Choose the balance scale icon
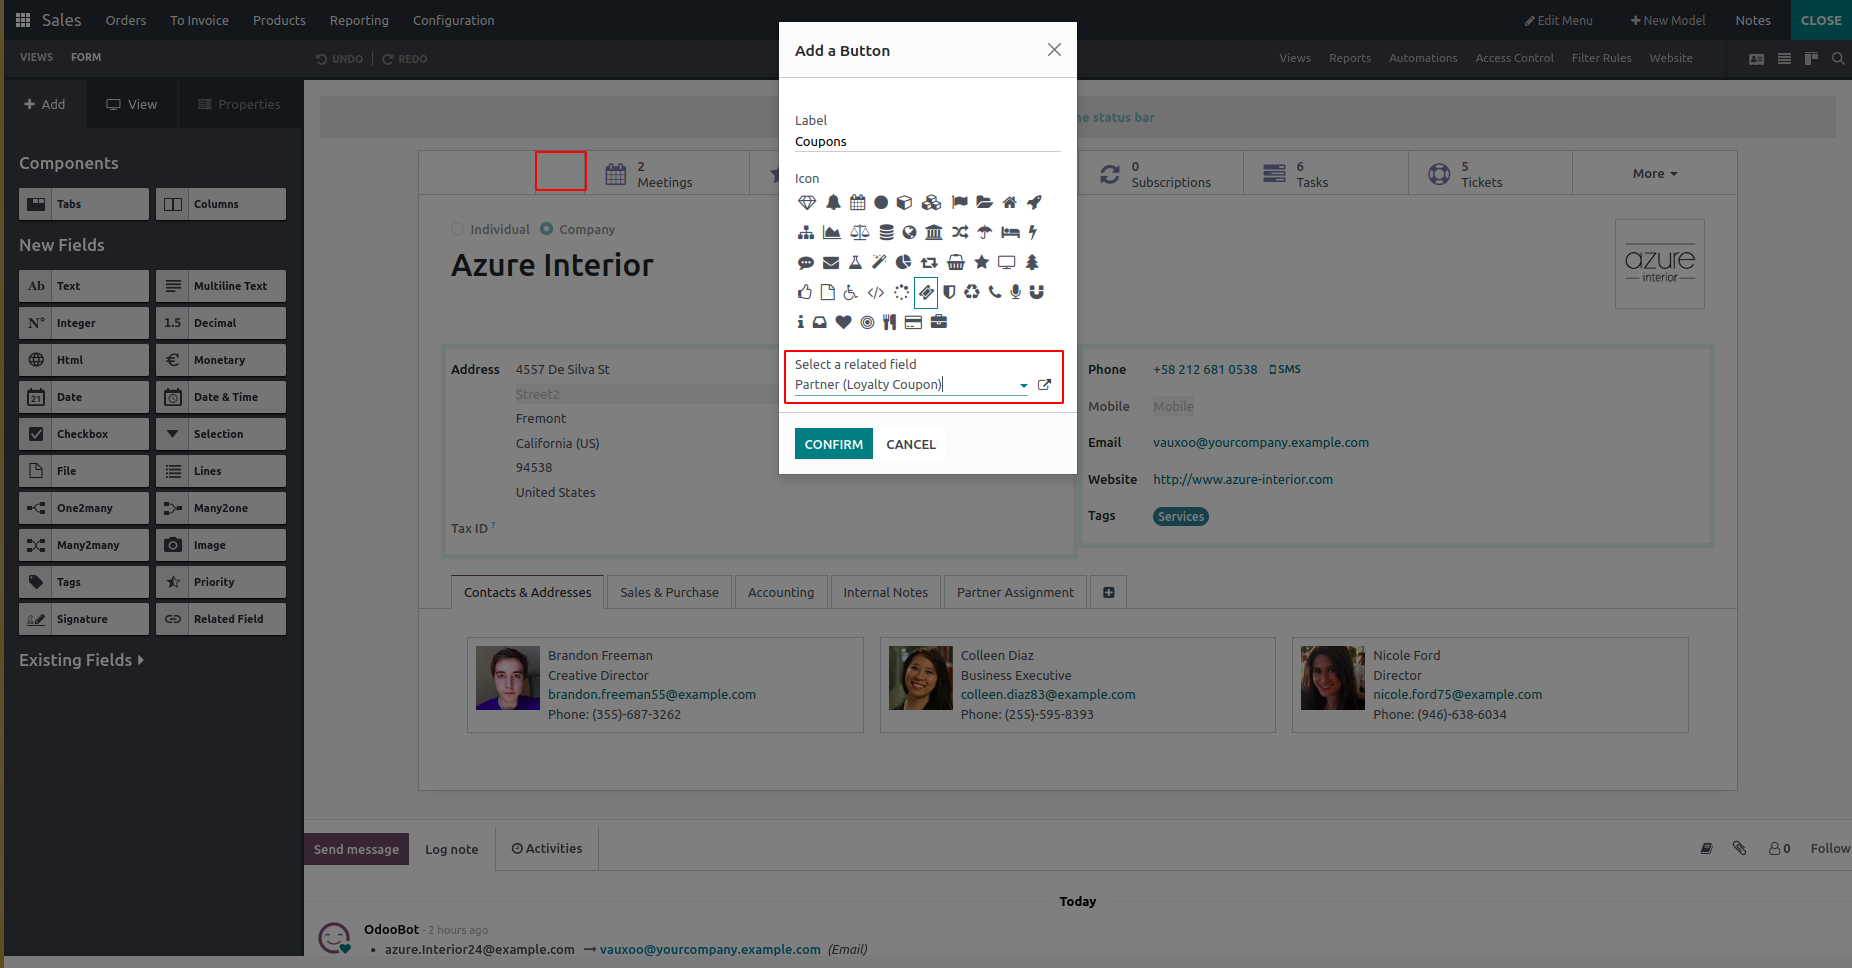This screenshot has width=1852, height=968. coord(859,233)
